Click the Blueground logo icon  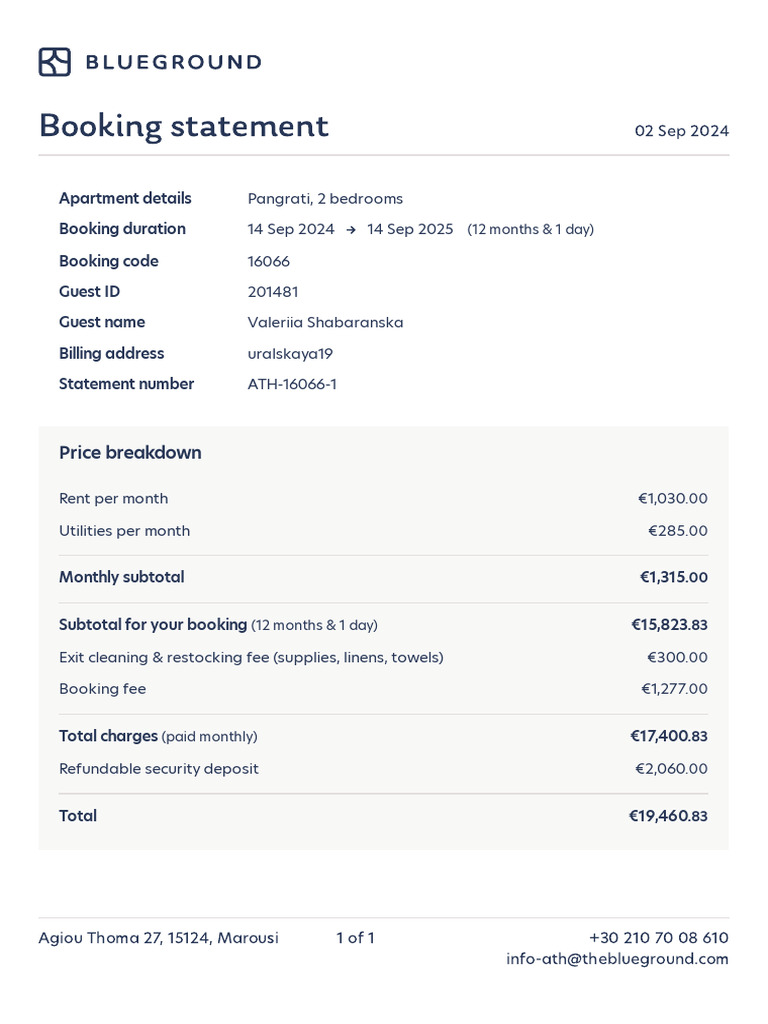(55, 62)
